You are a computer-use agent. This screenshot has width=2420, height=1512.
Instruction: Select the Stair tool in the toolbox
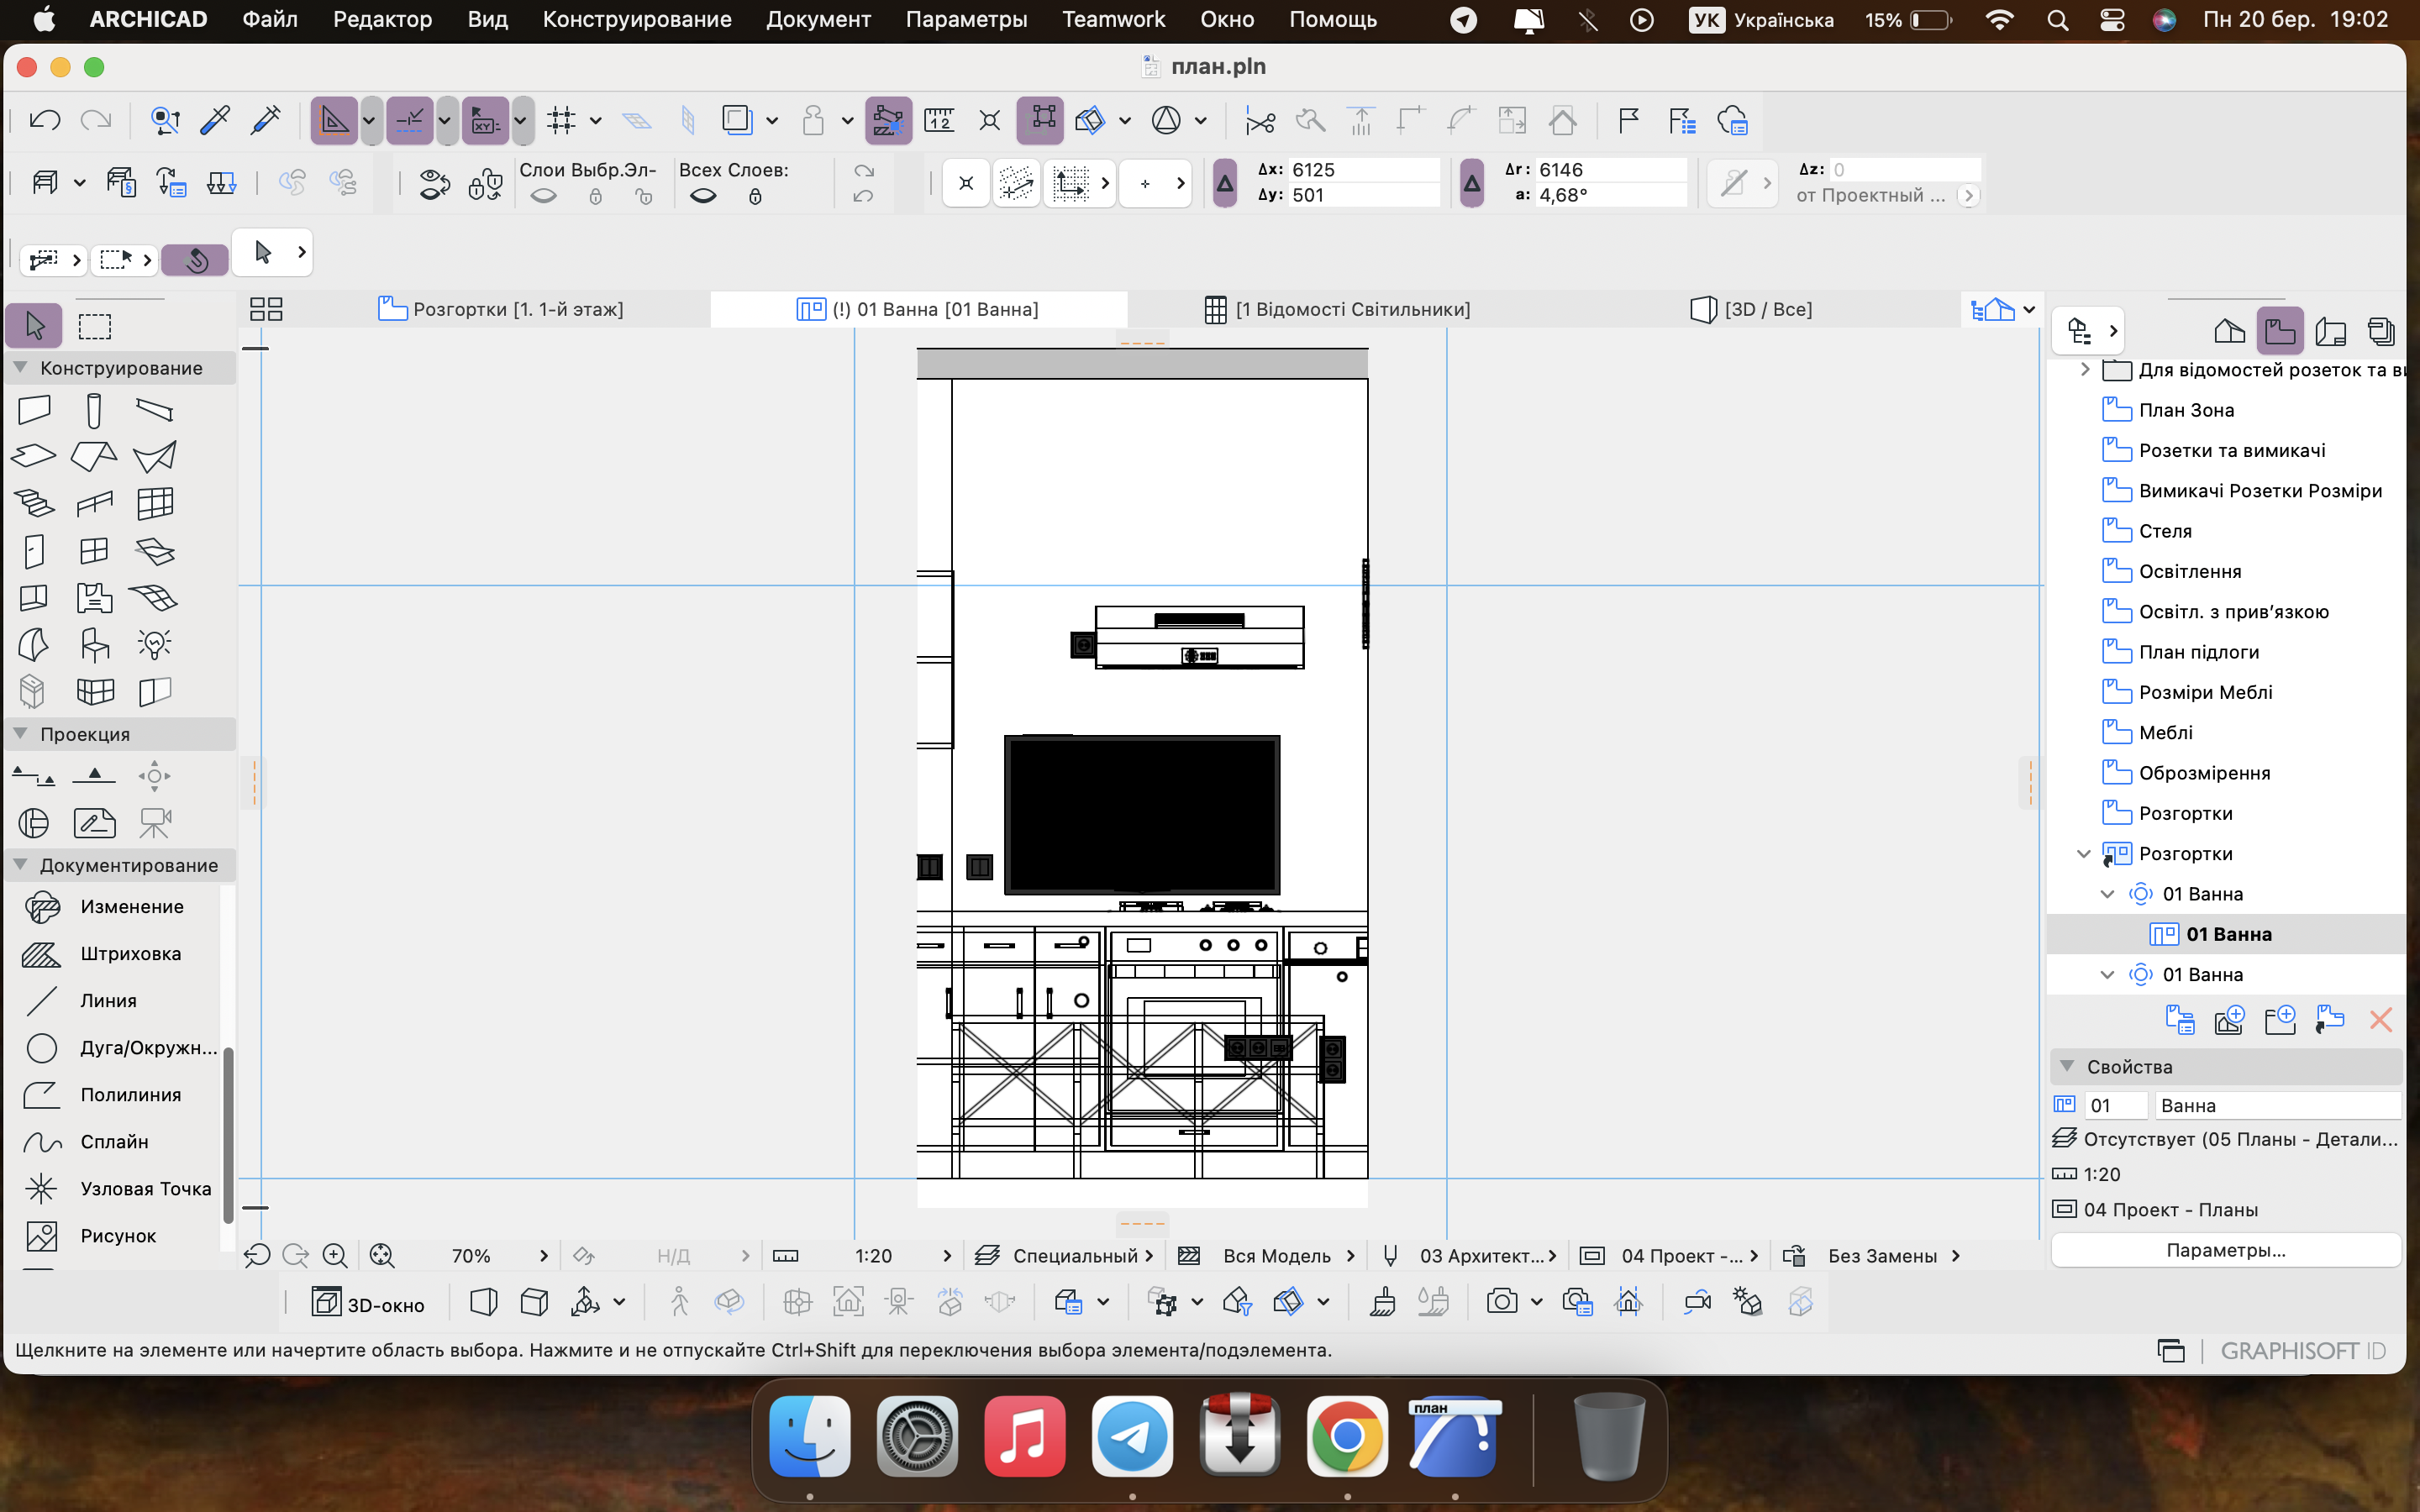34,502
